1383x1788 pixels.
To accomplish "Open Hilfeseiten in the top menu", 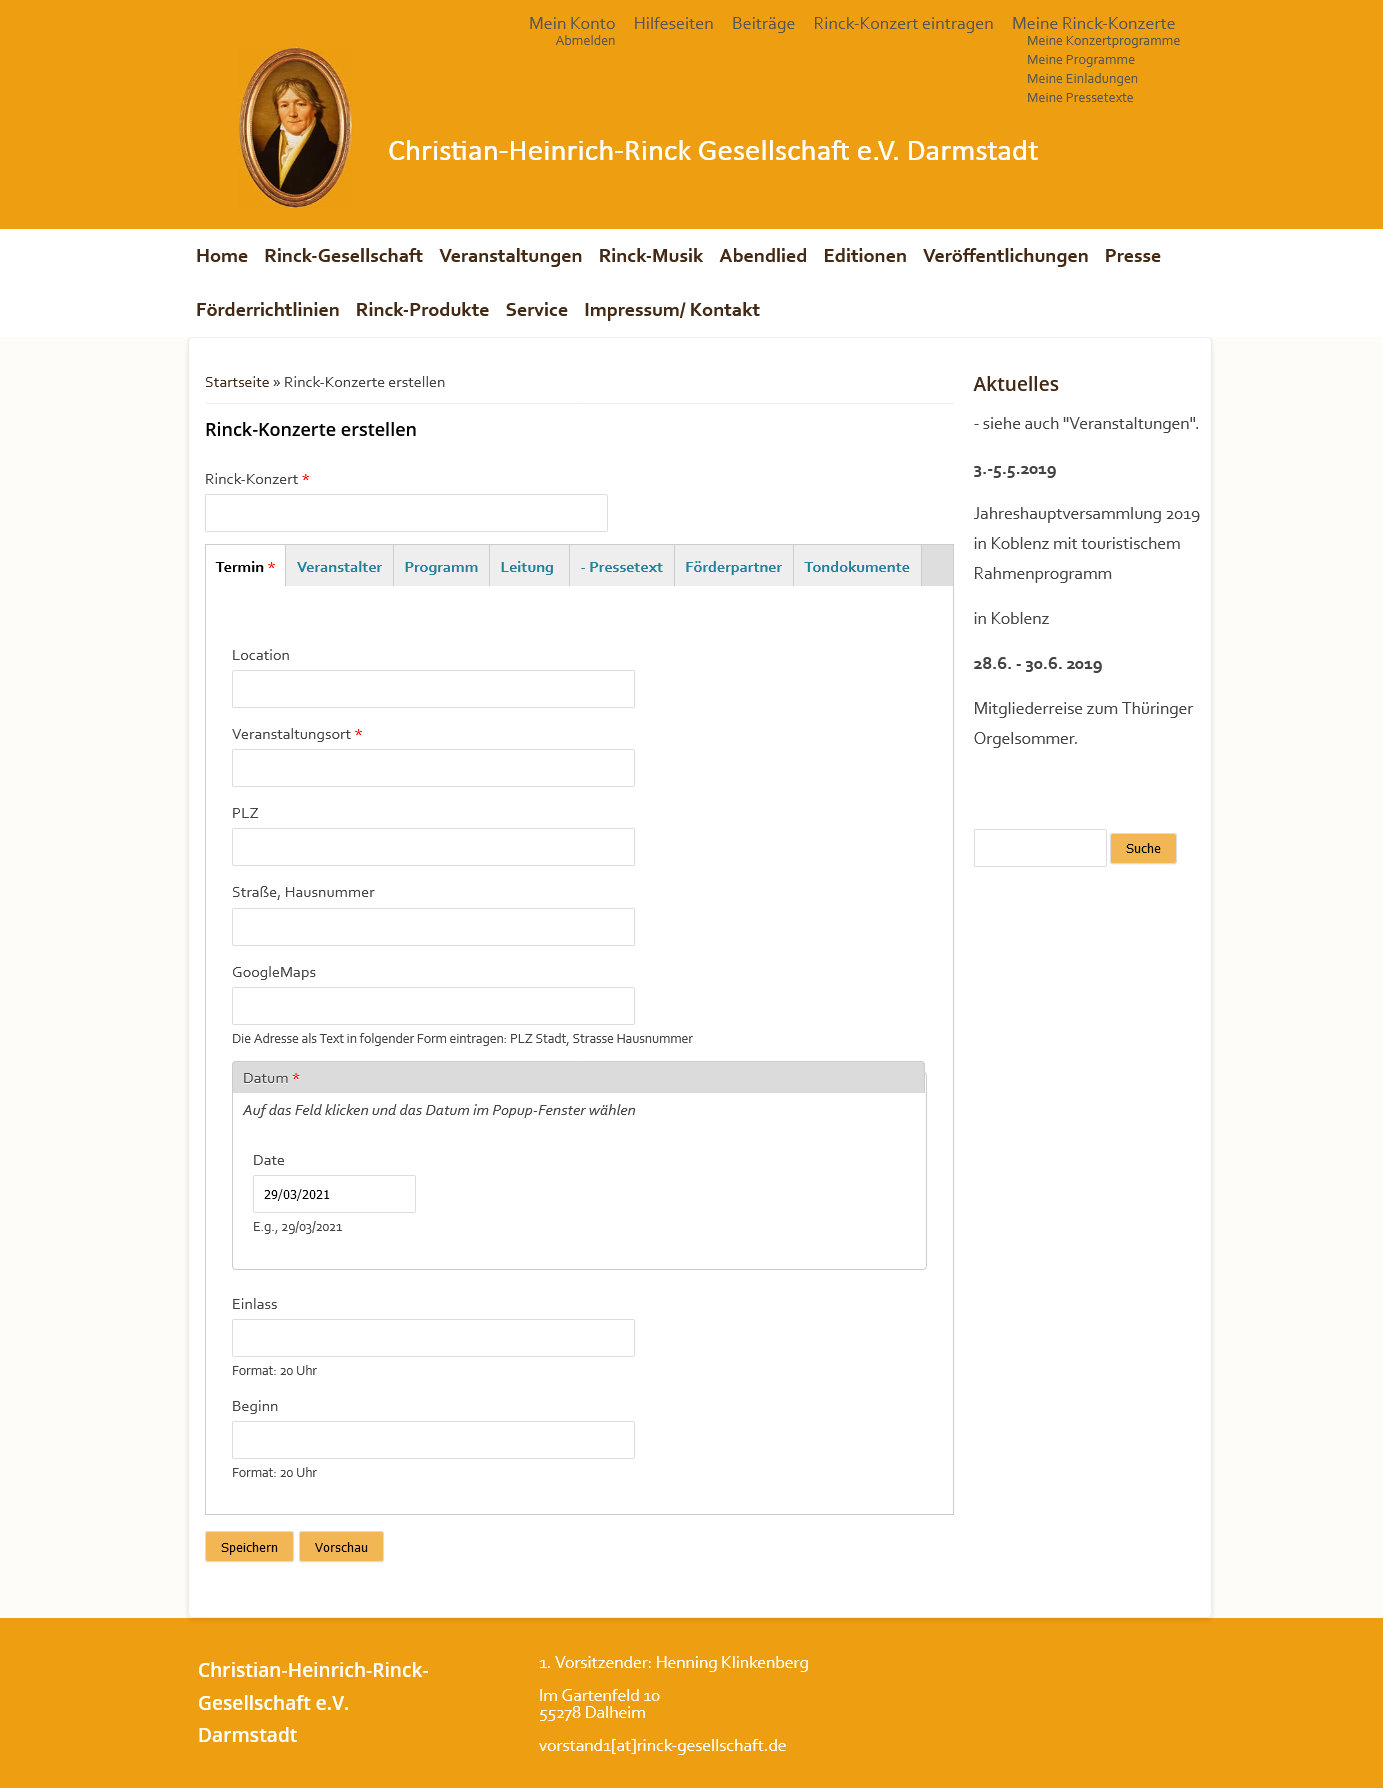I will click(x=673, y=23).
